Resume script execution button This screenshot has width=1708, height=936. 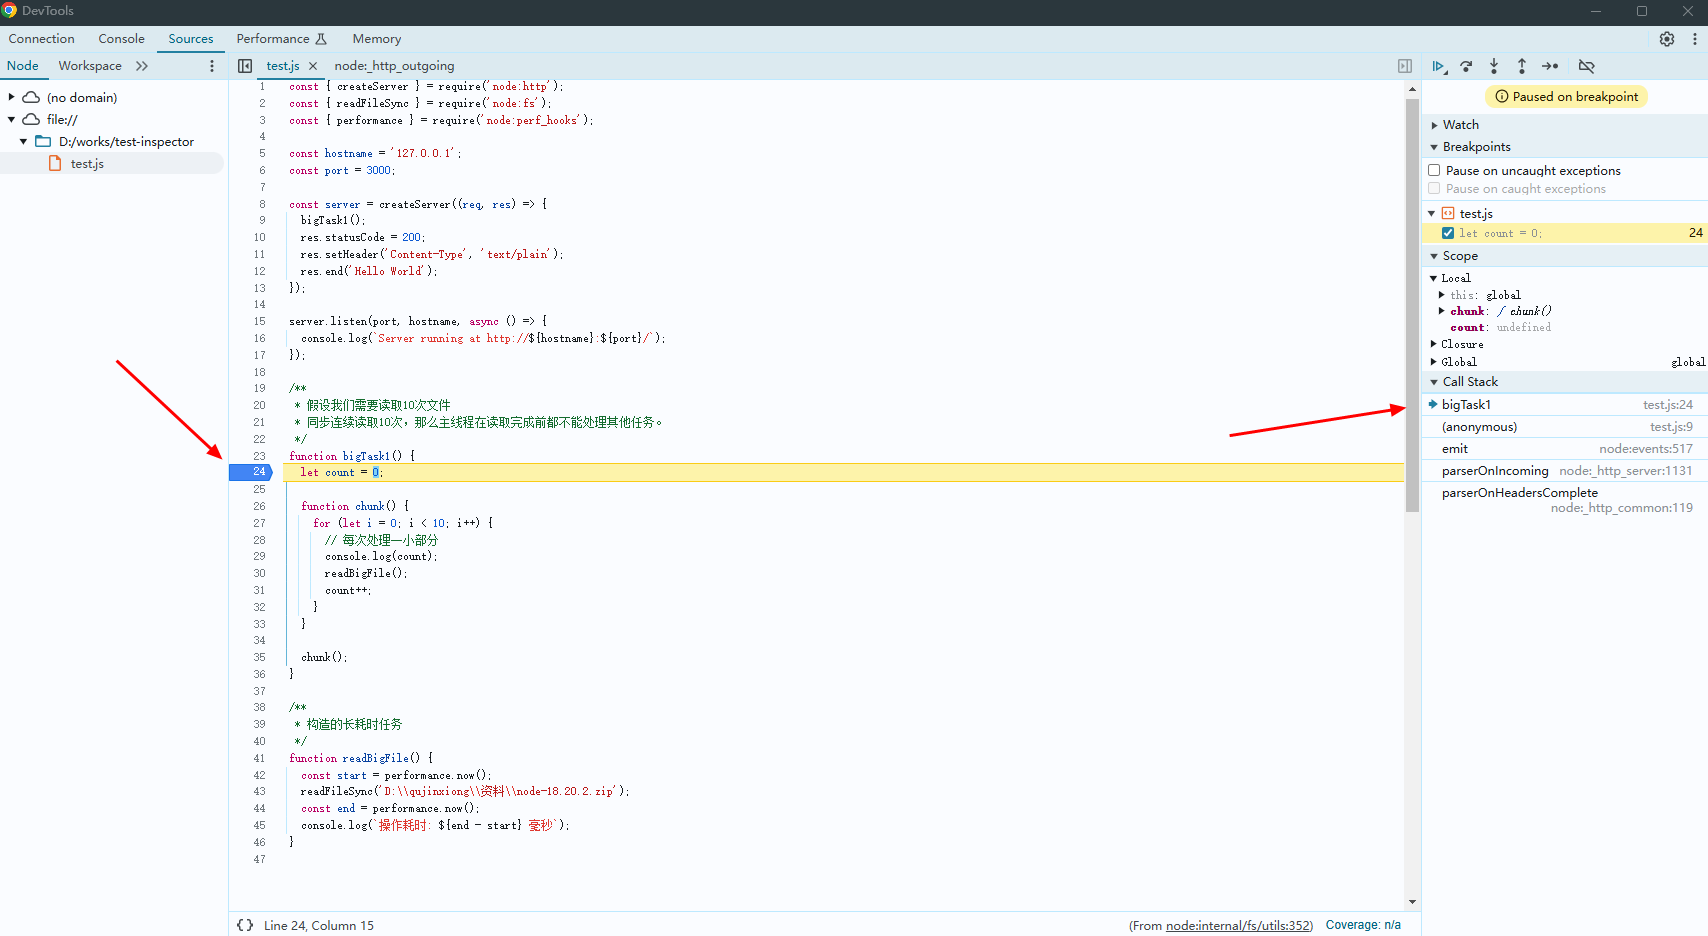pos(1438,66)
